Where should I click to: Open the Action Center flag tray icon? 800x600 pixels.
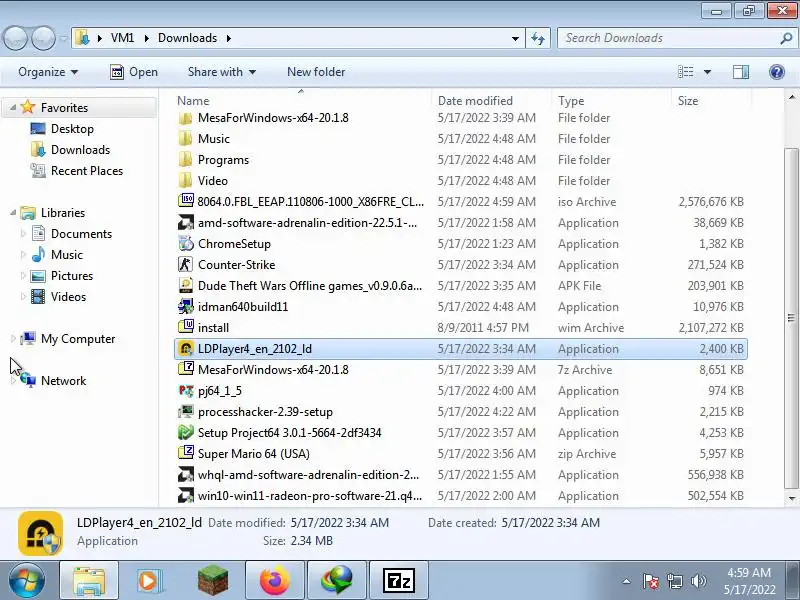click(651, 581)
